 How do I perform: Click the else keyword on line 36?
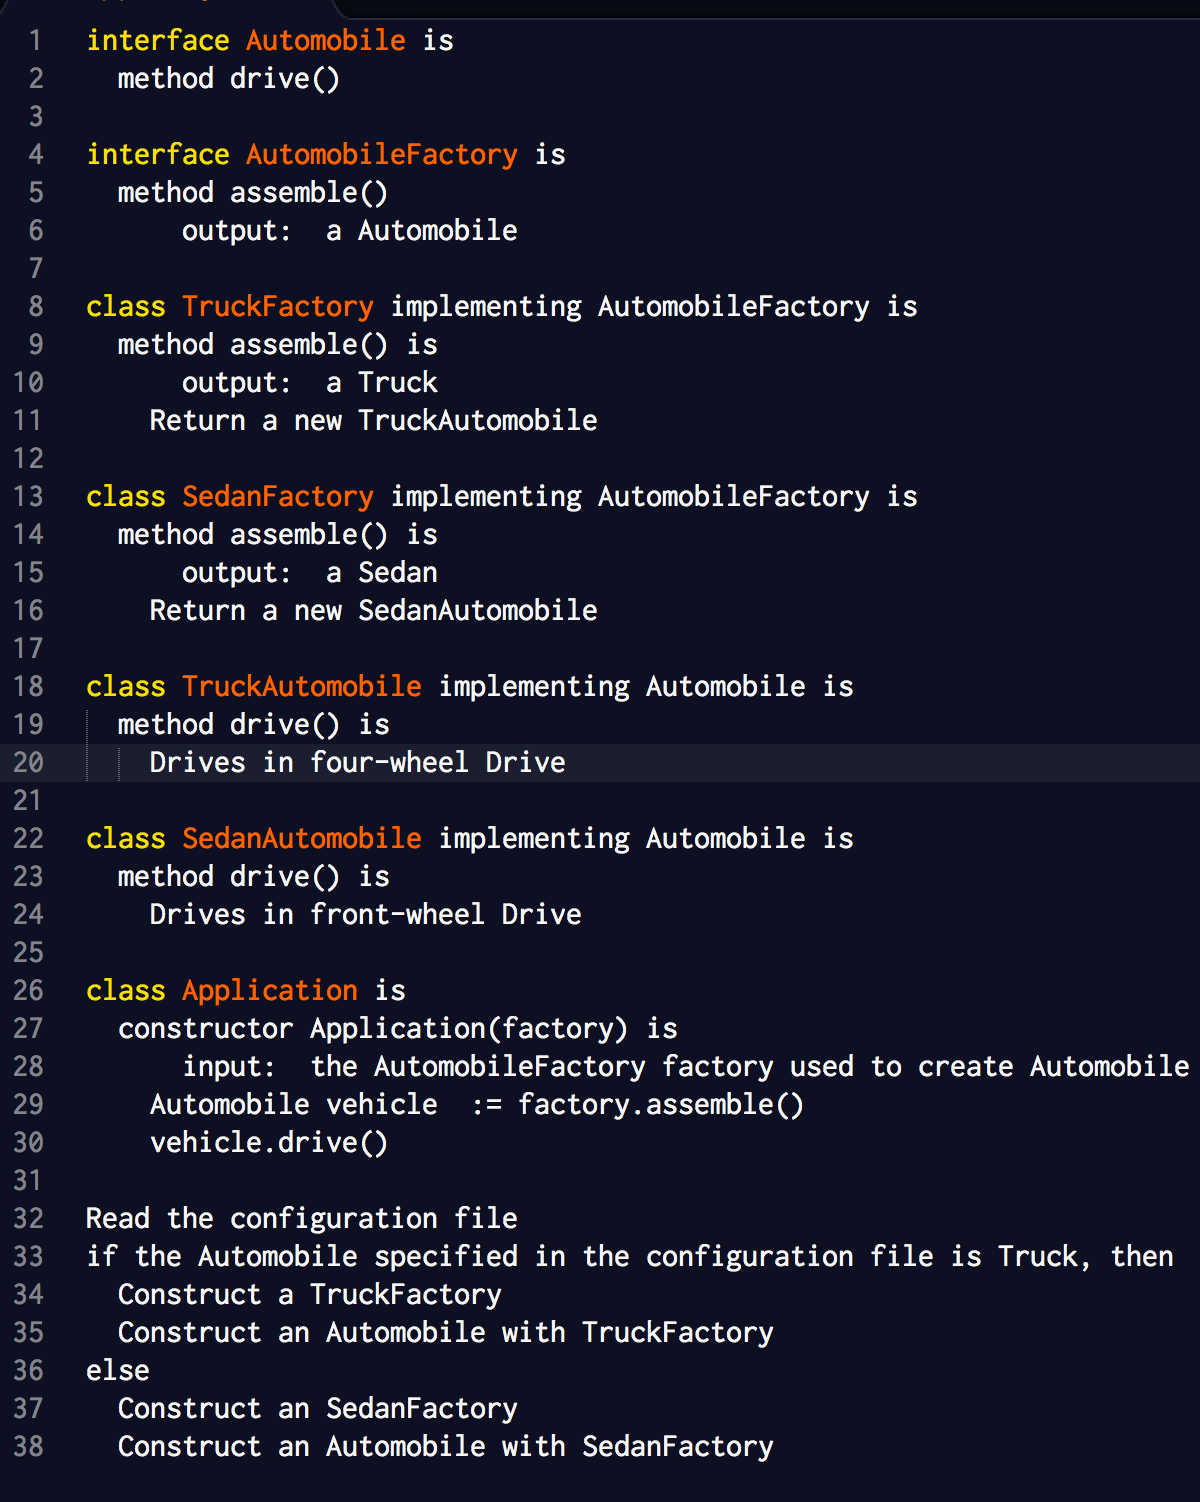pyautogui.click(x=116, y=1370)
